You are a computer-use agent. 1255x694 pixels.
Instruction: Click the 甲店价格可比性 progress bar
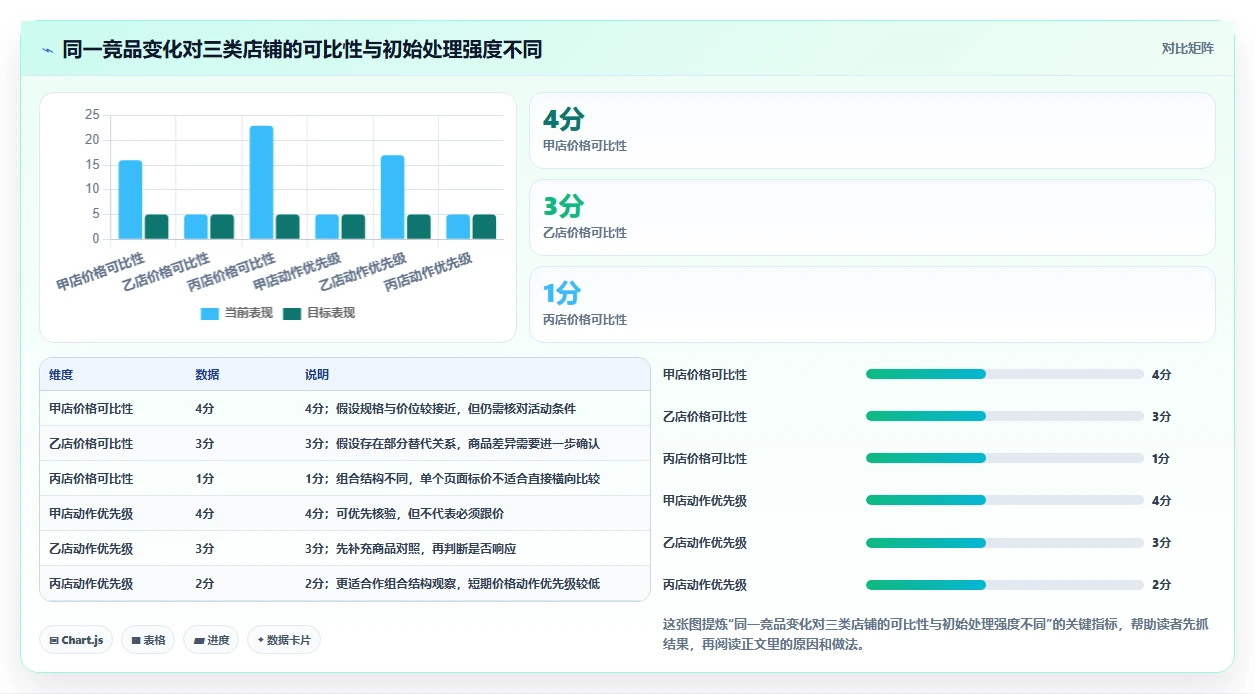click(x=1004, y=374)
